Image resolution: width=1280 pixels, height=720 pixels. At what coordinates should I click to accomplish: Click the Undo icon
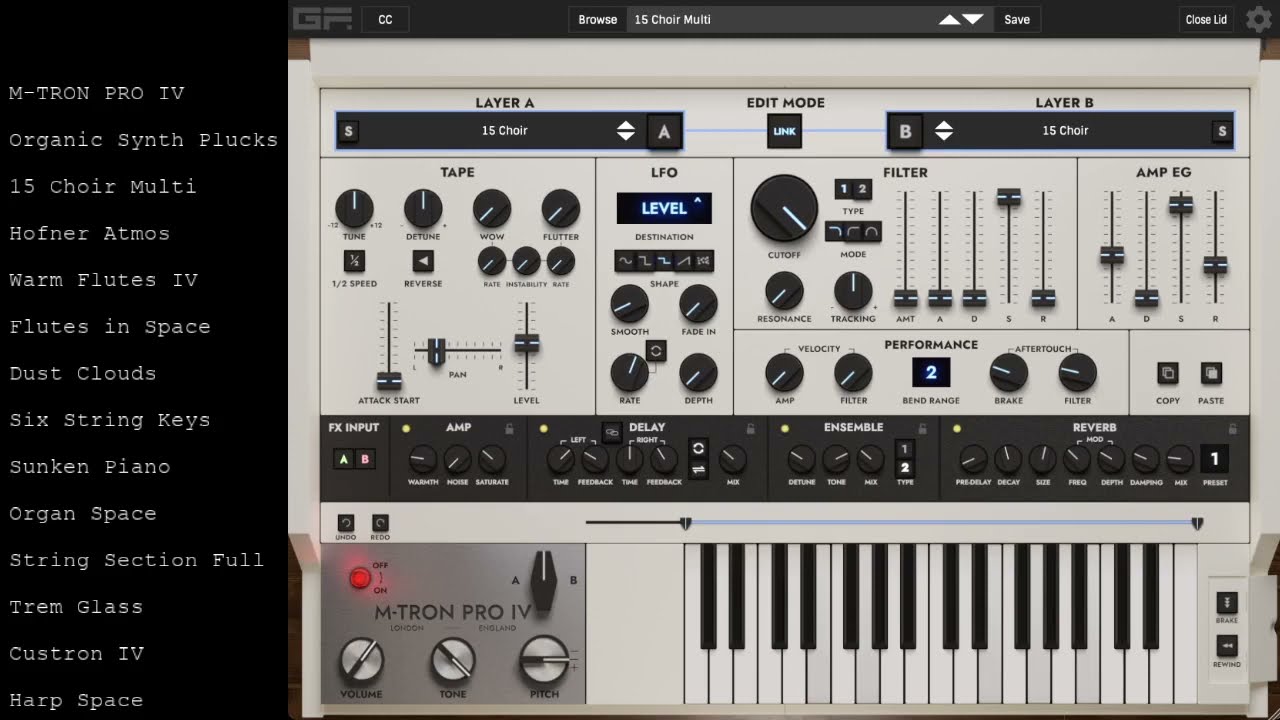coord(346,523)
